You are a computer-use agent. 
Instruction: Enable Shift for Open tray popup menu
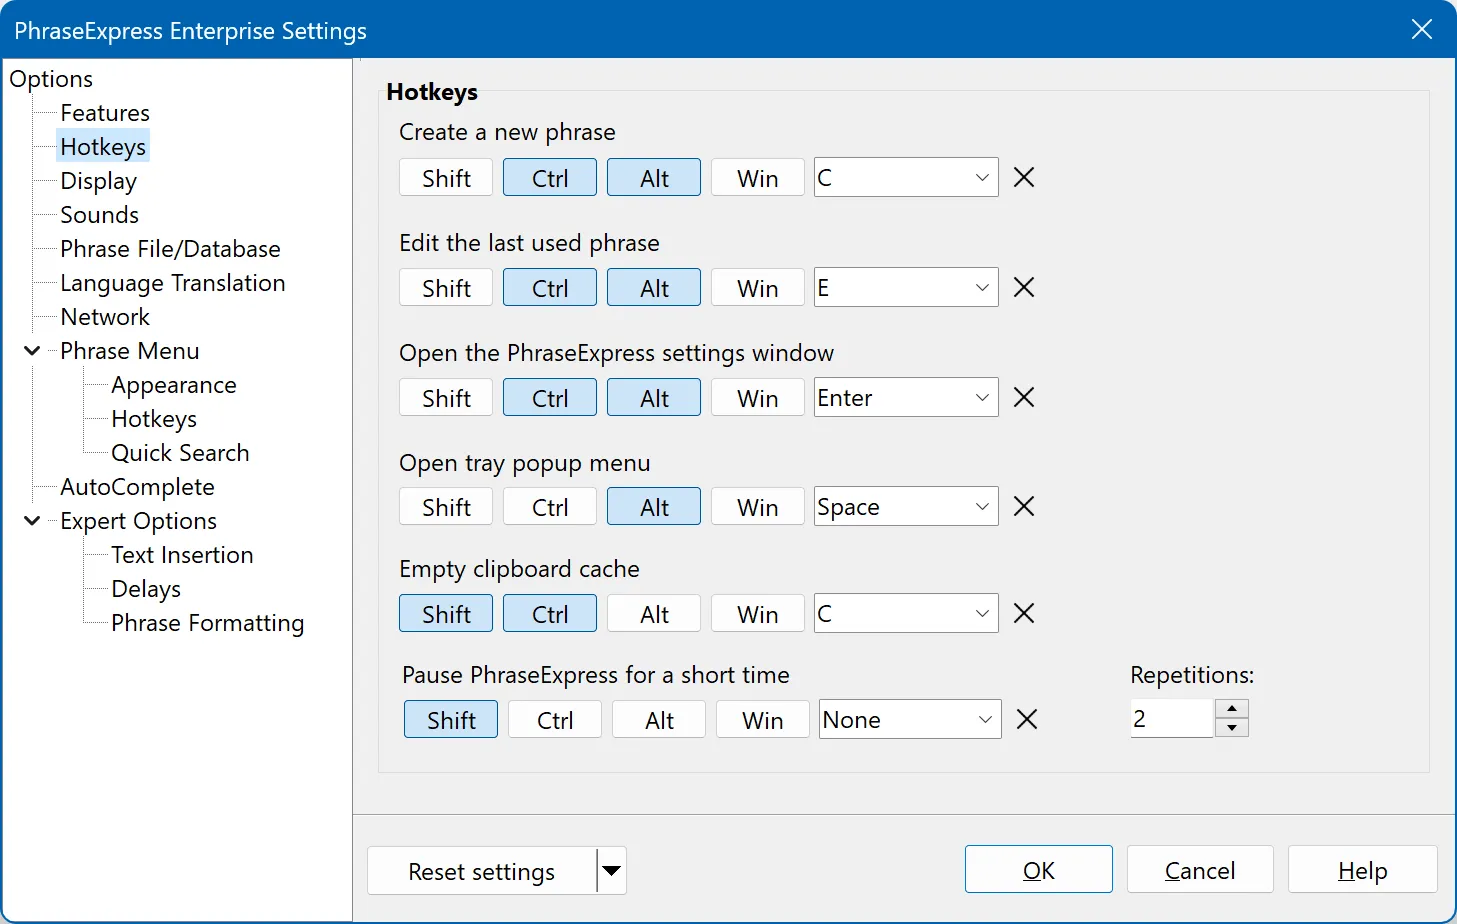(x=445, y=506)
